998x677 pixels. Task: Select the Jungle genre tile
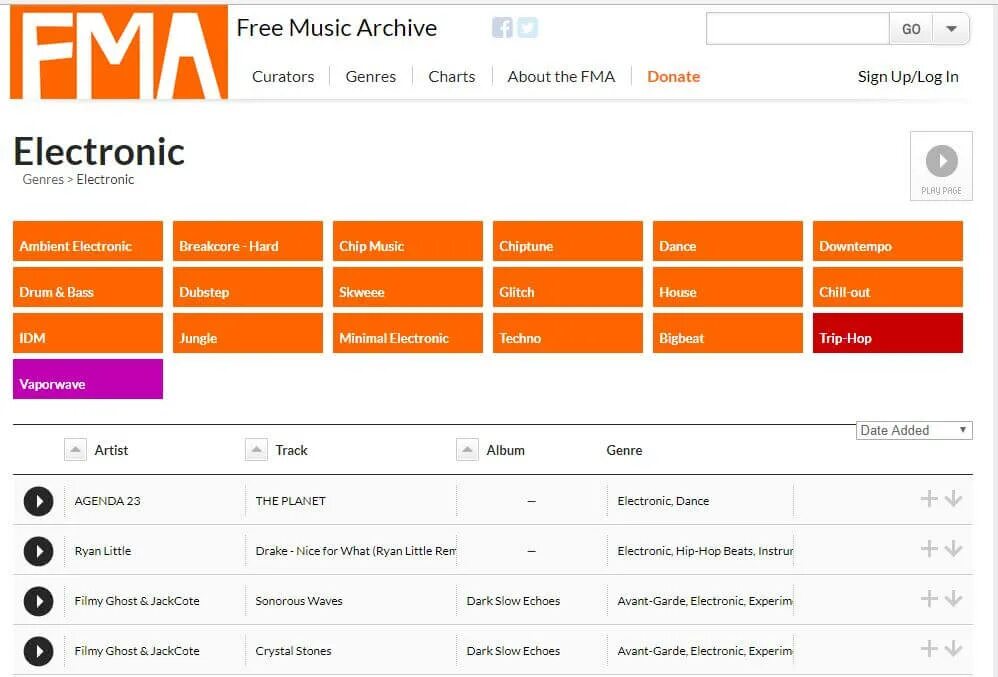coord(248,333)
